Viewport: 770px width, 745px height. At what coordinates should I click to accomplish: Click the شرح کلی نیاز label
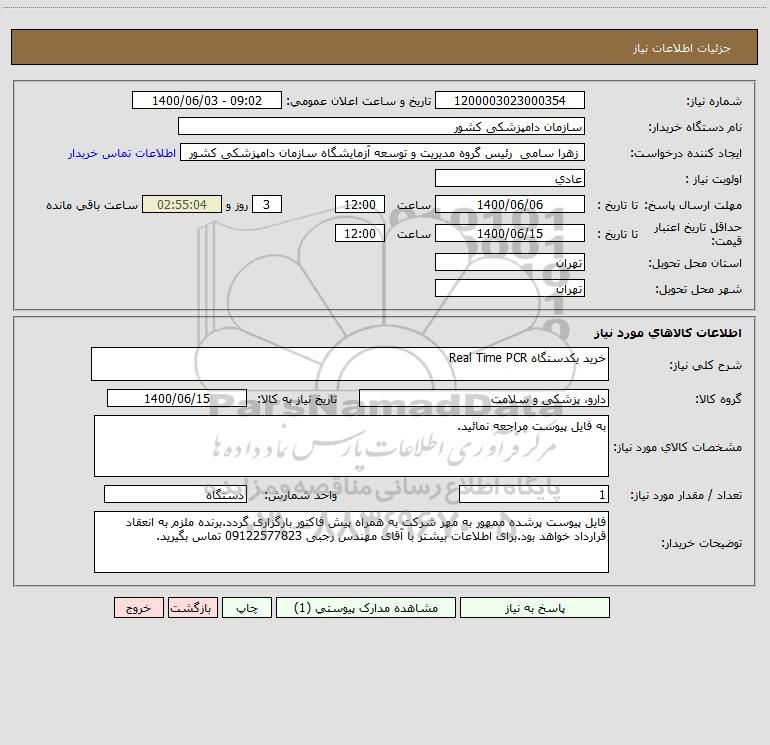point(706,365)
